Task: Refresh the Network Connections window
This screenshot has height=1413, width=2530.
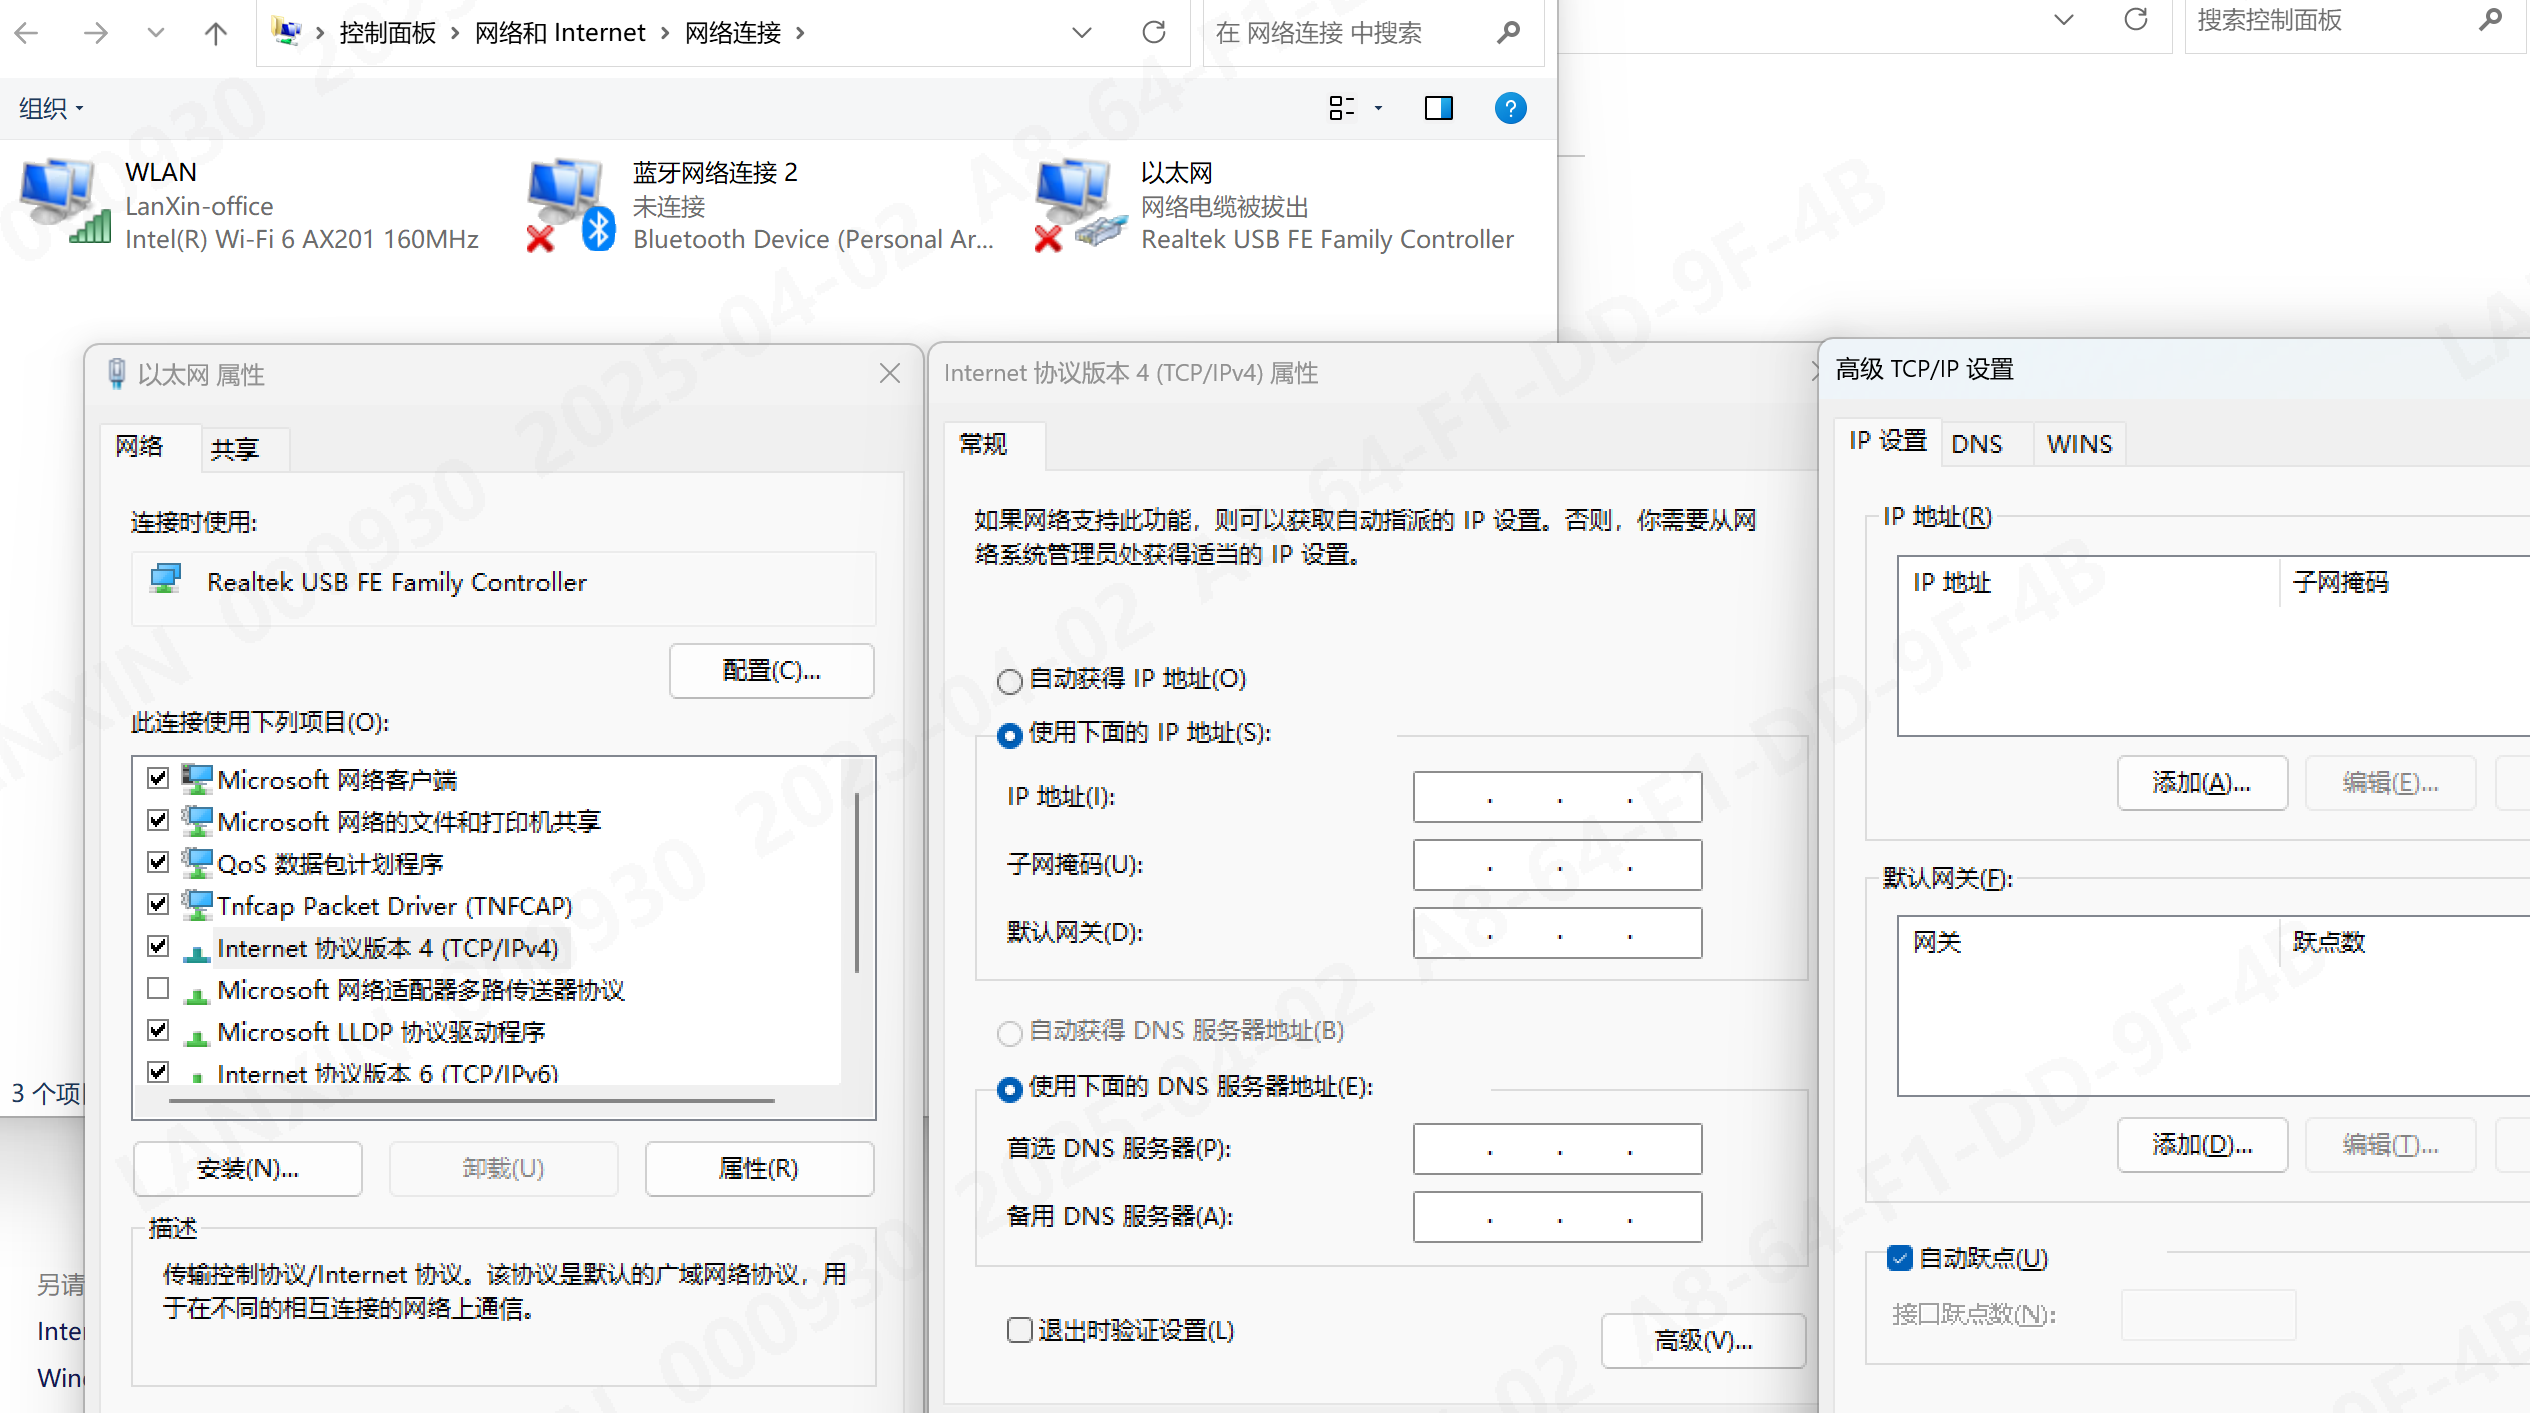Action: [x=1154, y=33]
